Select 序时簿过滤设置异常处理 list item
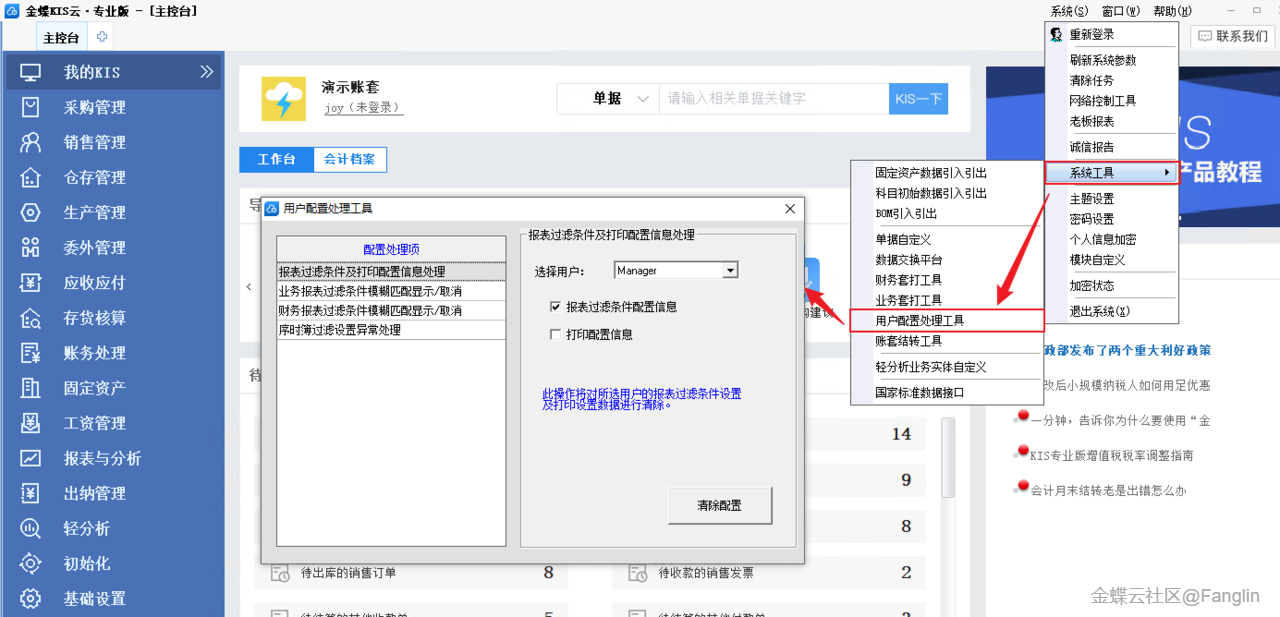Image resolution: width=1280 pixels, height=617 pixels. tap(340, 330)
